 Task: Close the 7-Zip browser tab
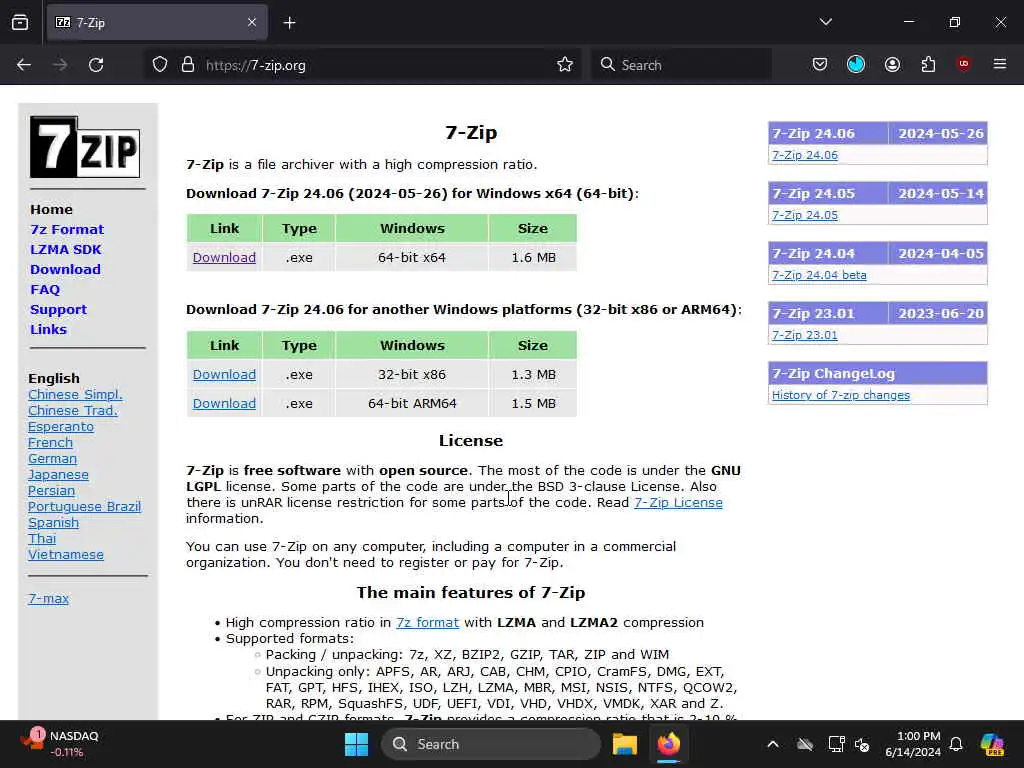pos(252,23)
